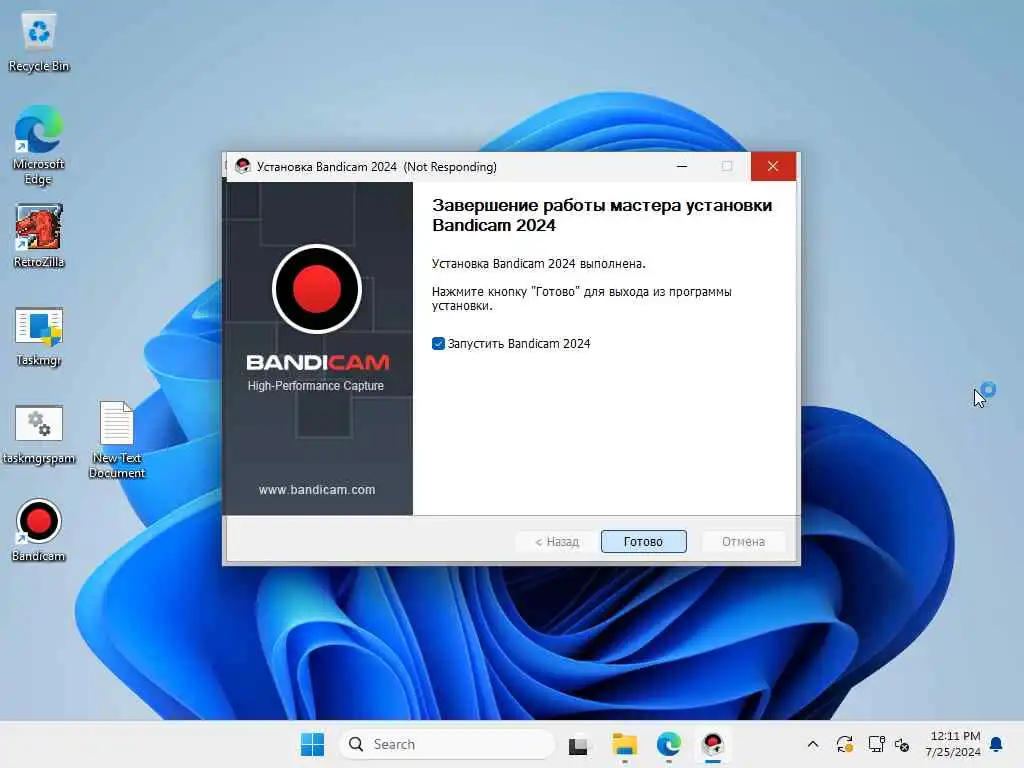The height and width of the screenshot is (768, 1024).
Task: Select the taskmgrspam desktop file
Action: point(39,434)
